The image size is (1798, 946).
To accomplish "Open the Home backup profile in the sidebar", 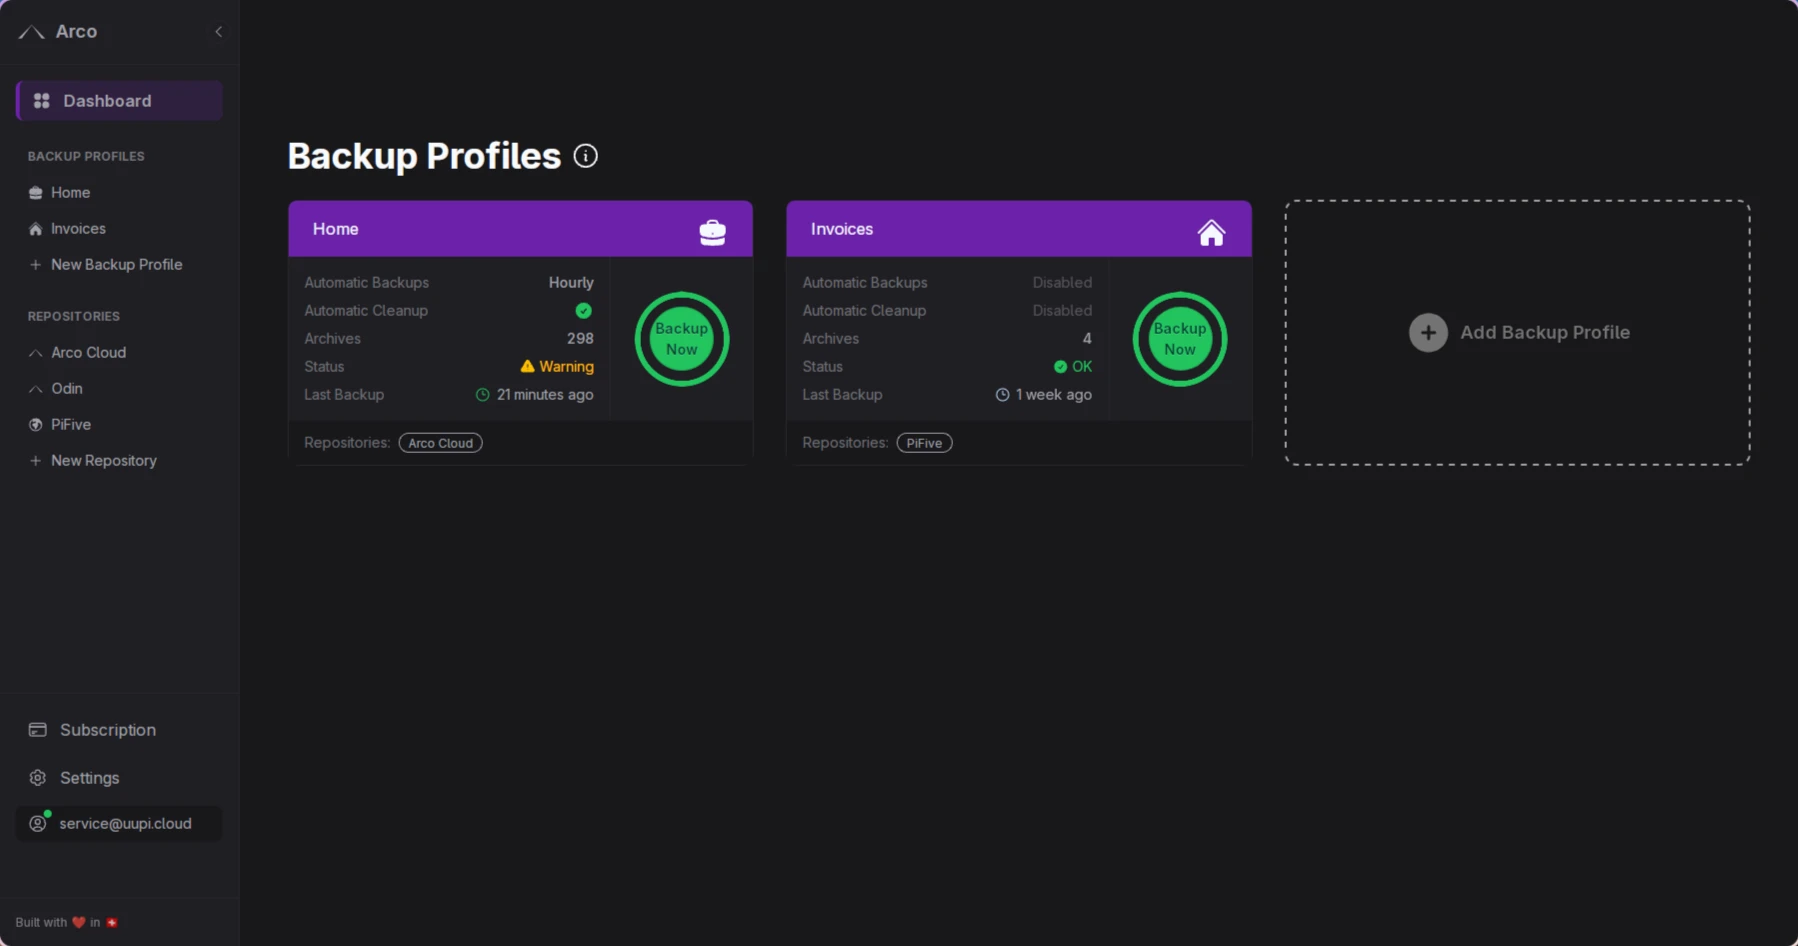I will click(71, 192).
